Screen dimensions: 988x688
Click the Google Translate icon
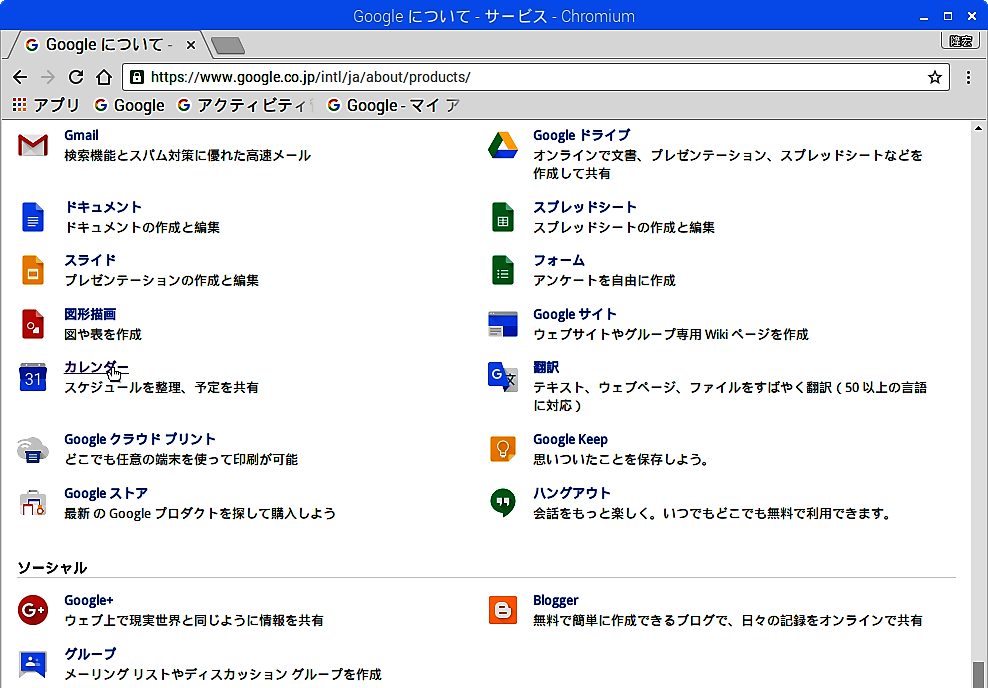502,377
